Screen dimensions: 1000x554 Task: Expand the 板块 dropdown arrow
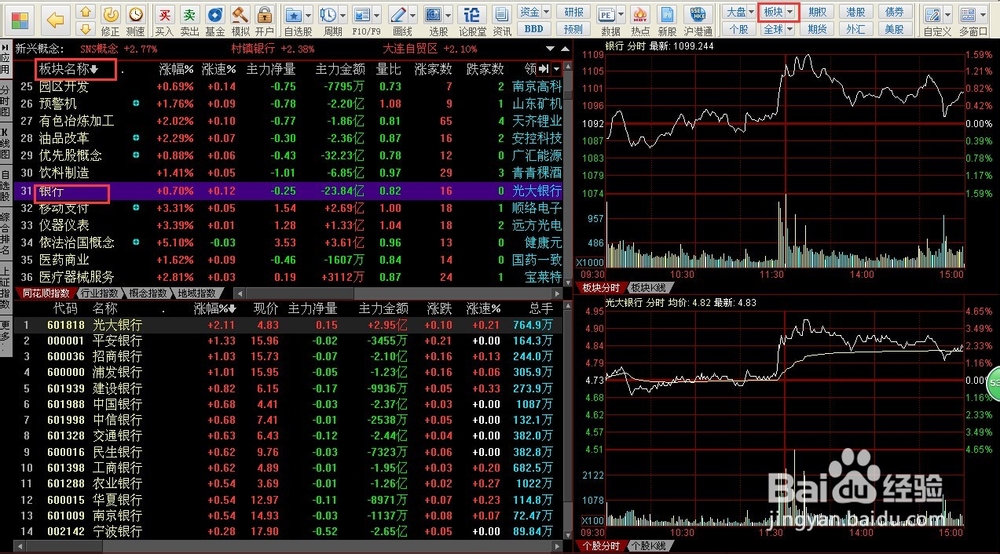point(791,11)
